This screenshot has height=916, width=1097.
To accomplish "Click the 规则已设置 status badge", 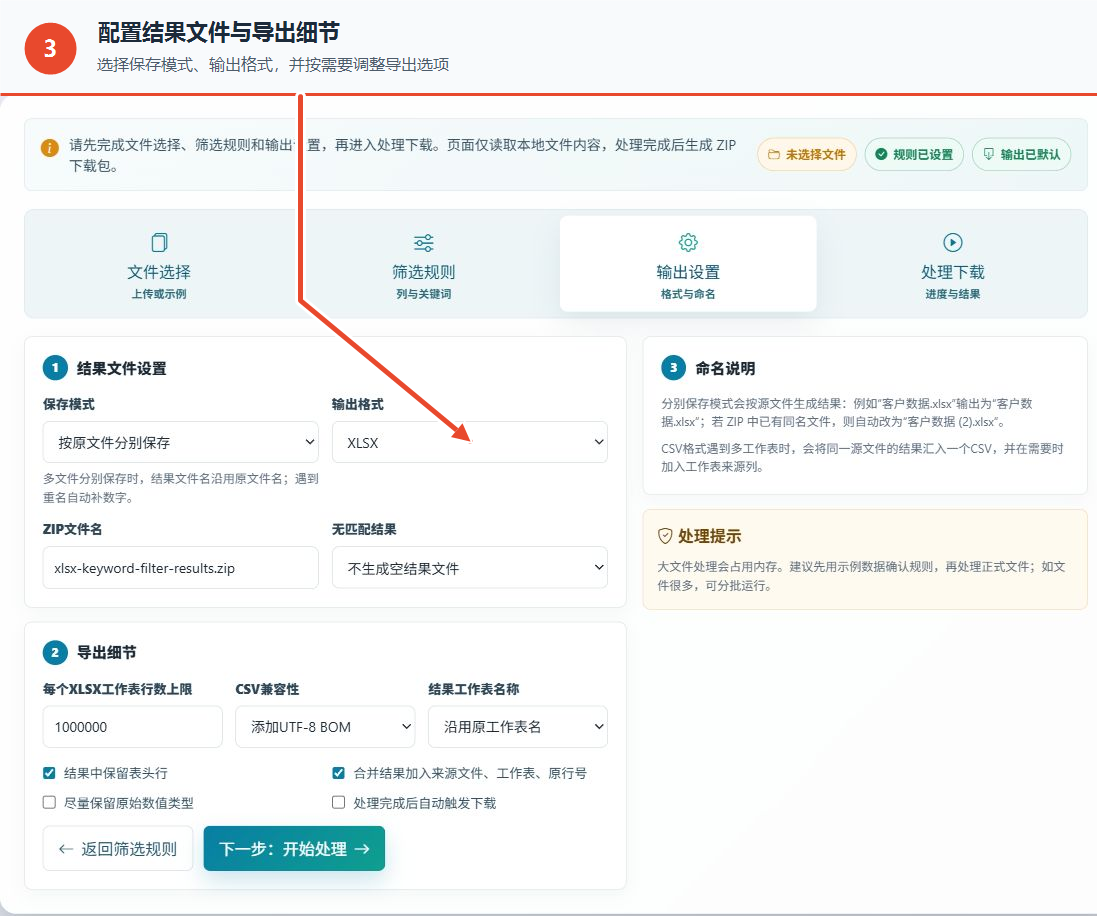I will [x=914, y=155].
